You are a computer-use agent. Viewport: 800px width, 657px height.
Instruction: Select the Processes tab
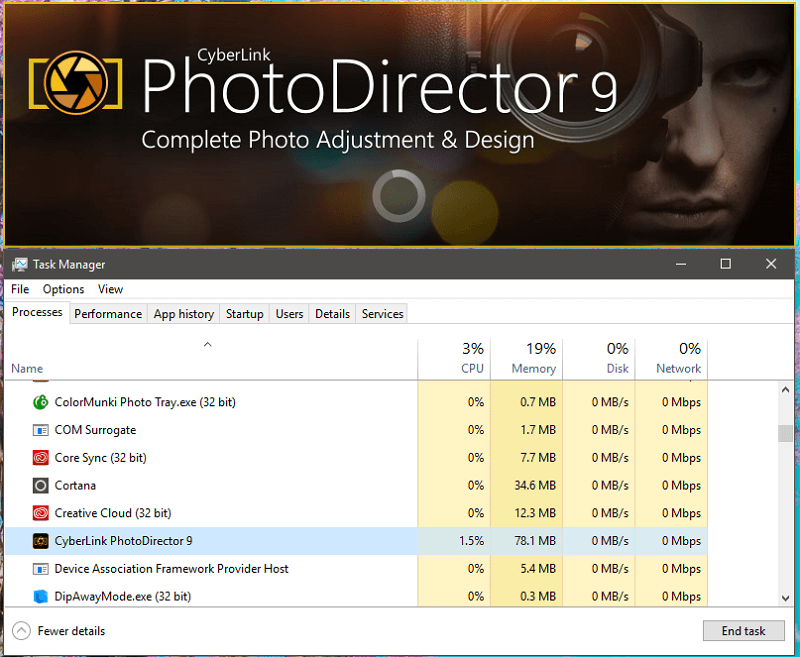click(x=37, y=312)
